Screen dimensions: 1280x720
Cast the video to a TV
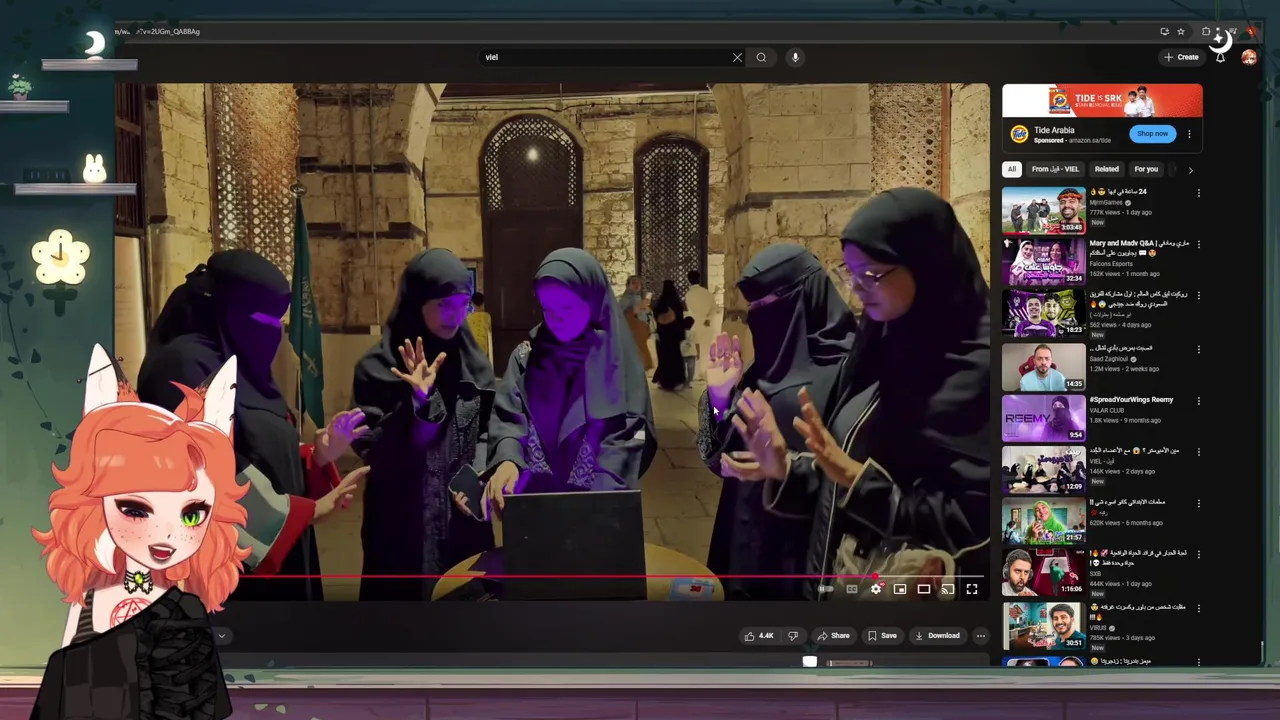click(x=948, y=589)
